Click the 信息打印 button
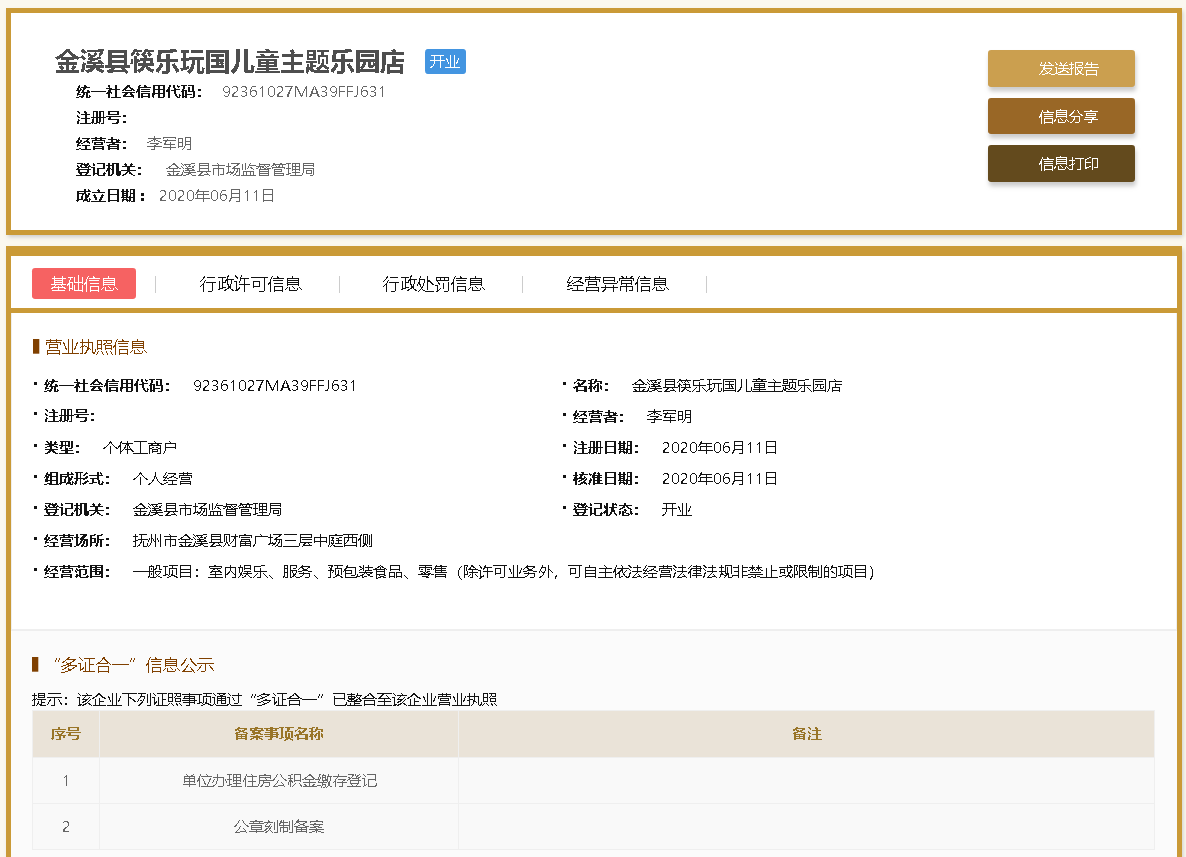This screenshot has height=857, width=1186. click(1060, 163)
